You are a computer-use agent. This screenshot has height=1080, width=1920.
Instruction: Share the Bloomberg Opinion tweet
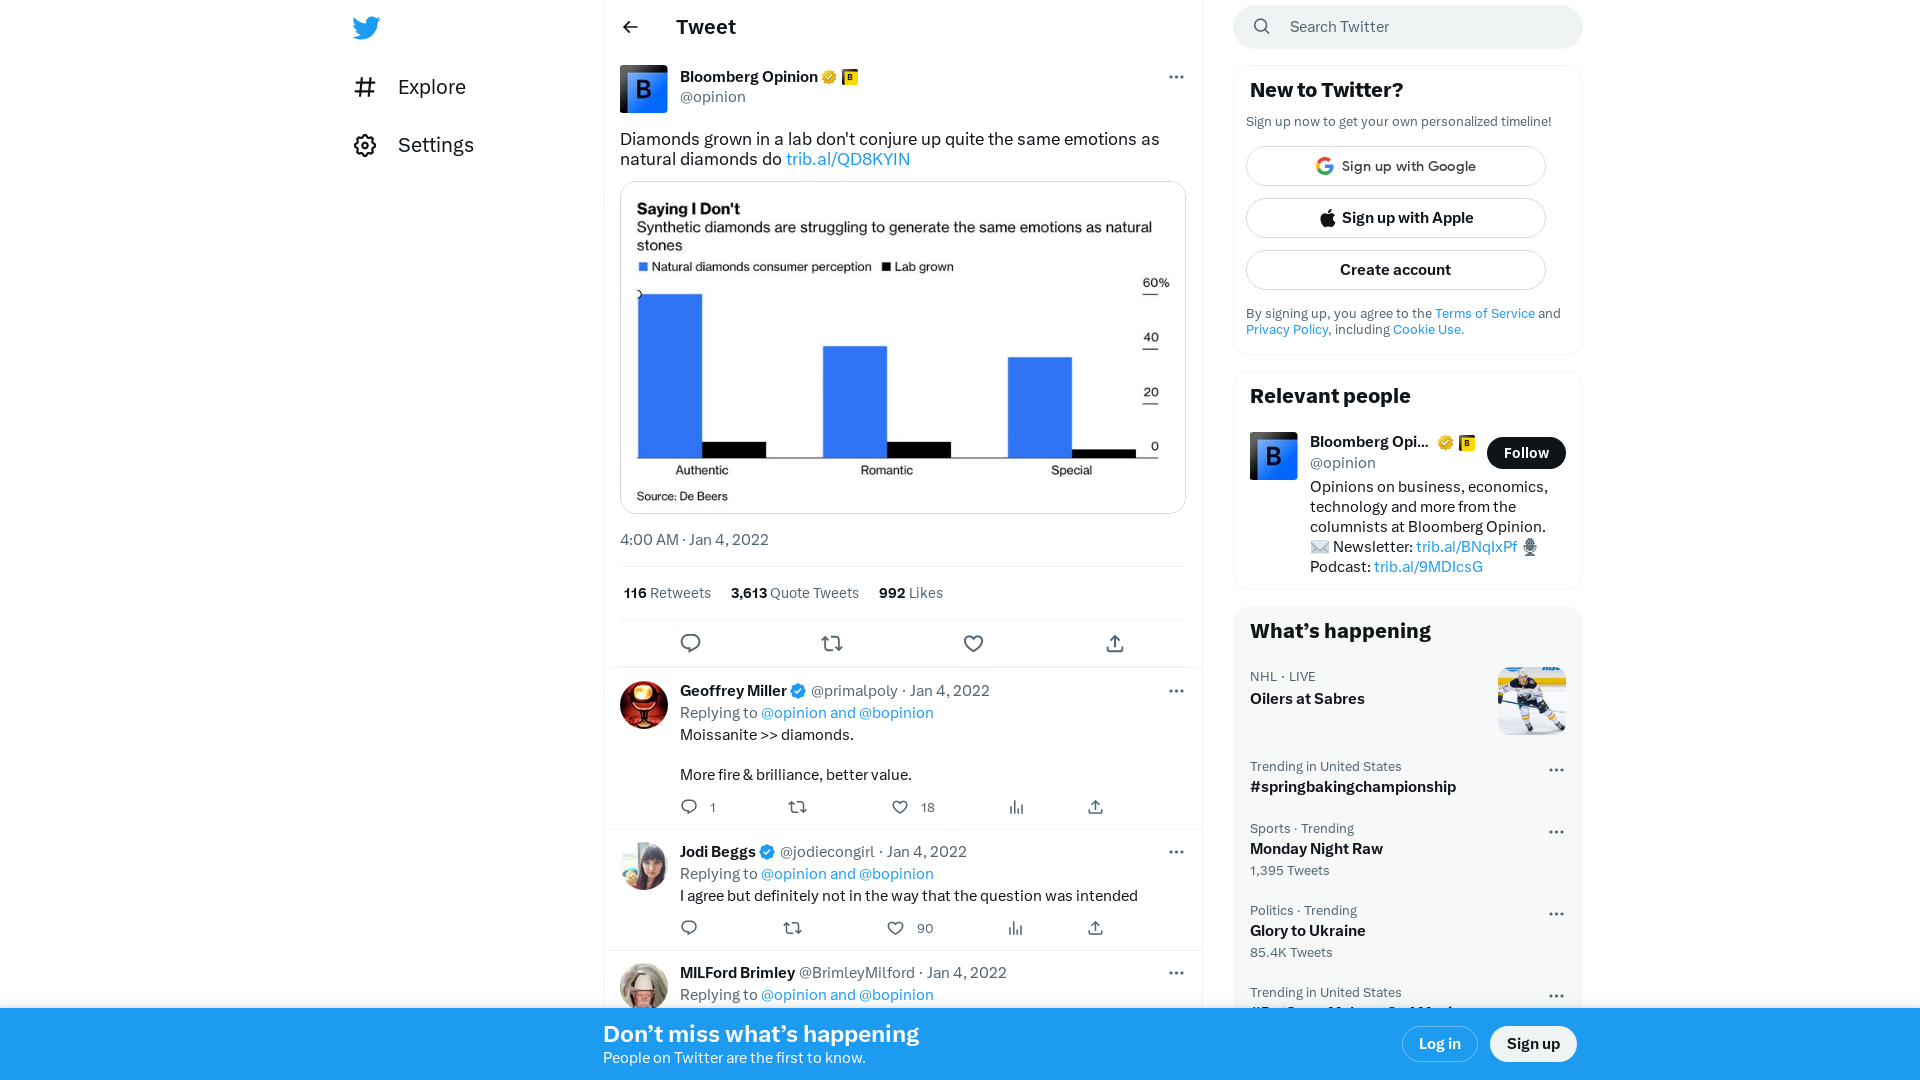click(x=1115, y=643)
